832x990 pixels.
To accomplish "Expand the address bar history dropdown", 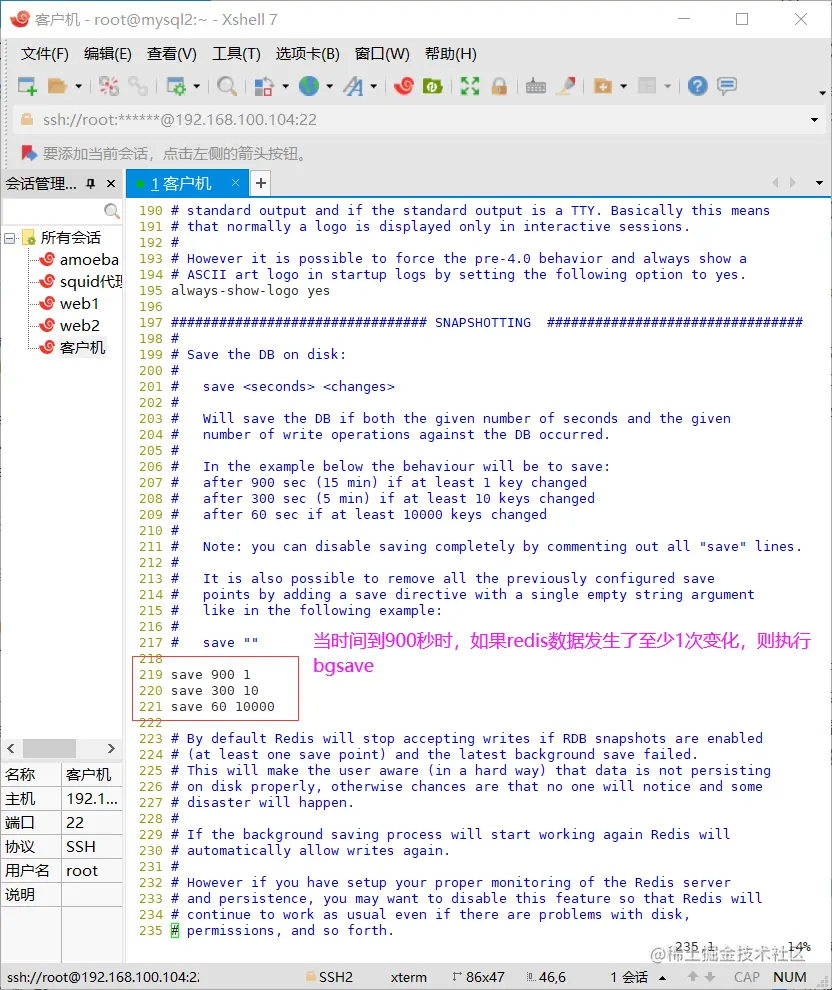I will coord(814,119).
